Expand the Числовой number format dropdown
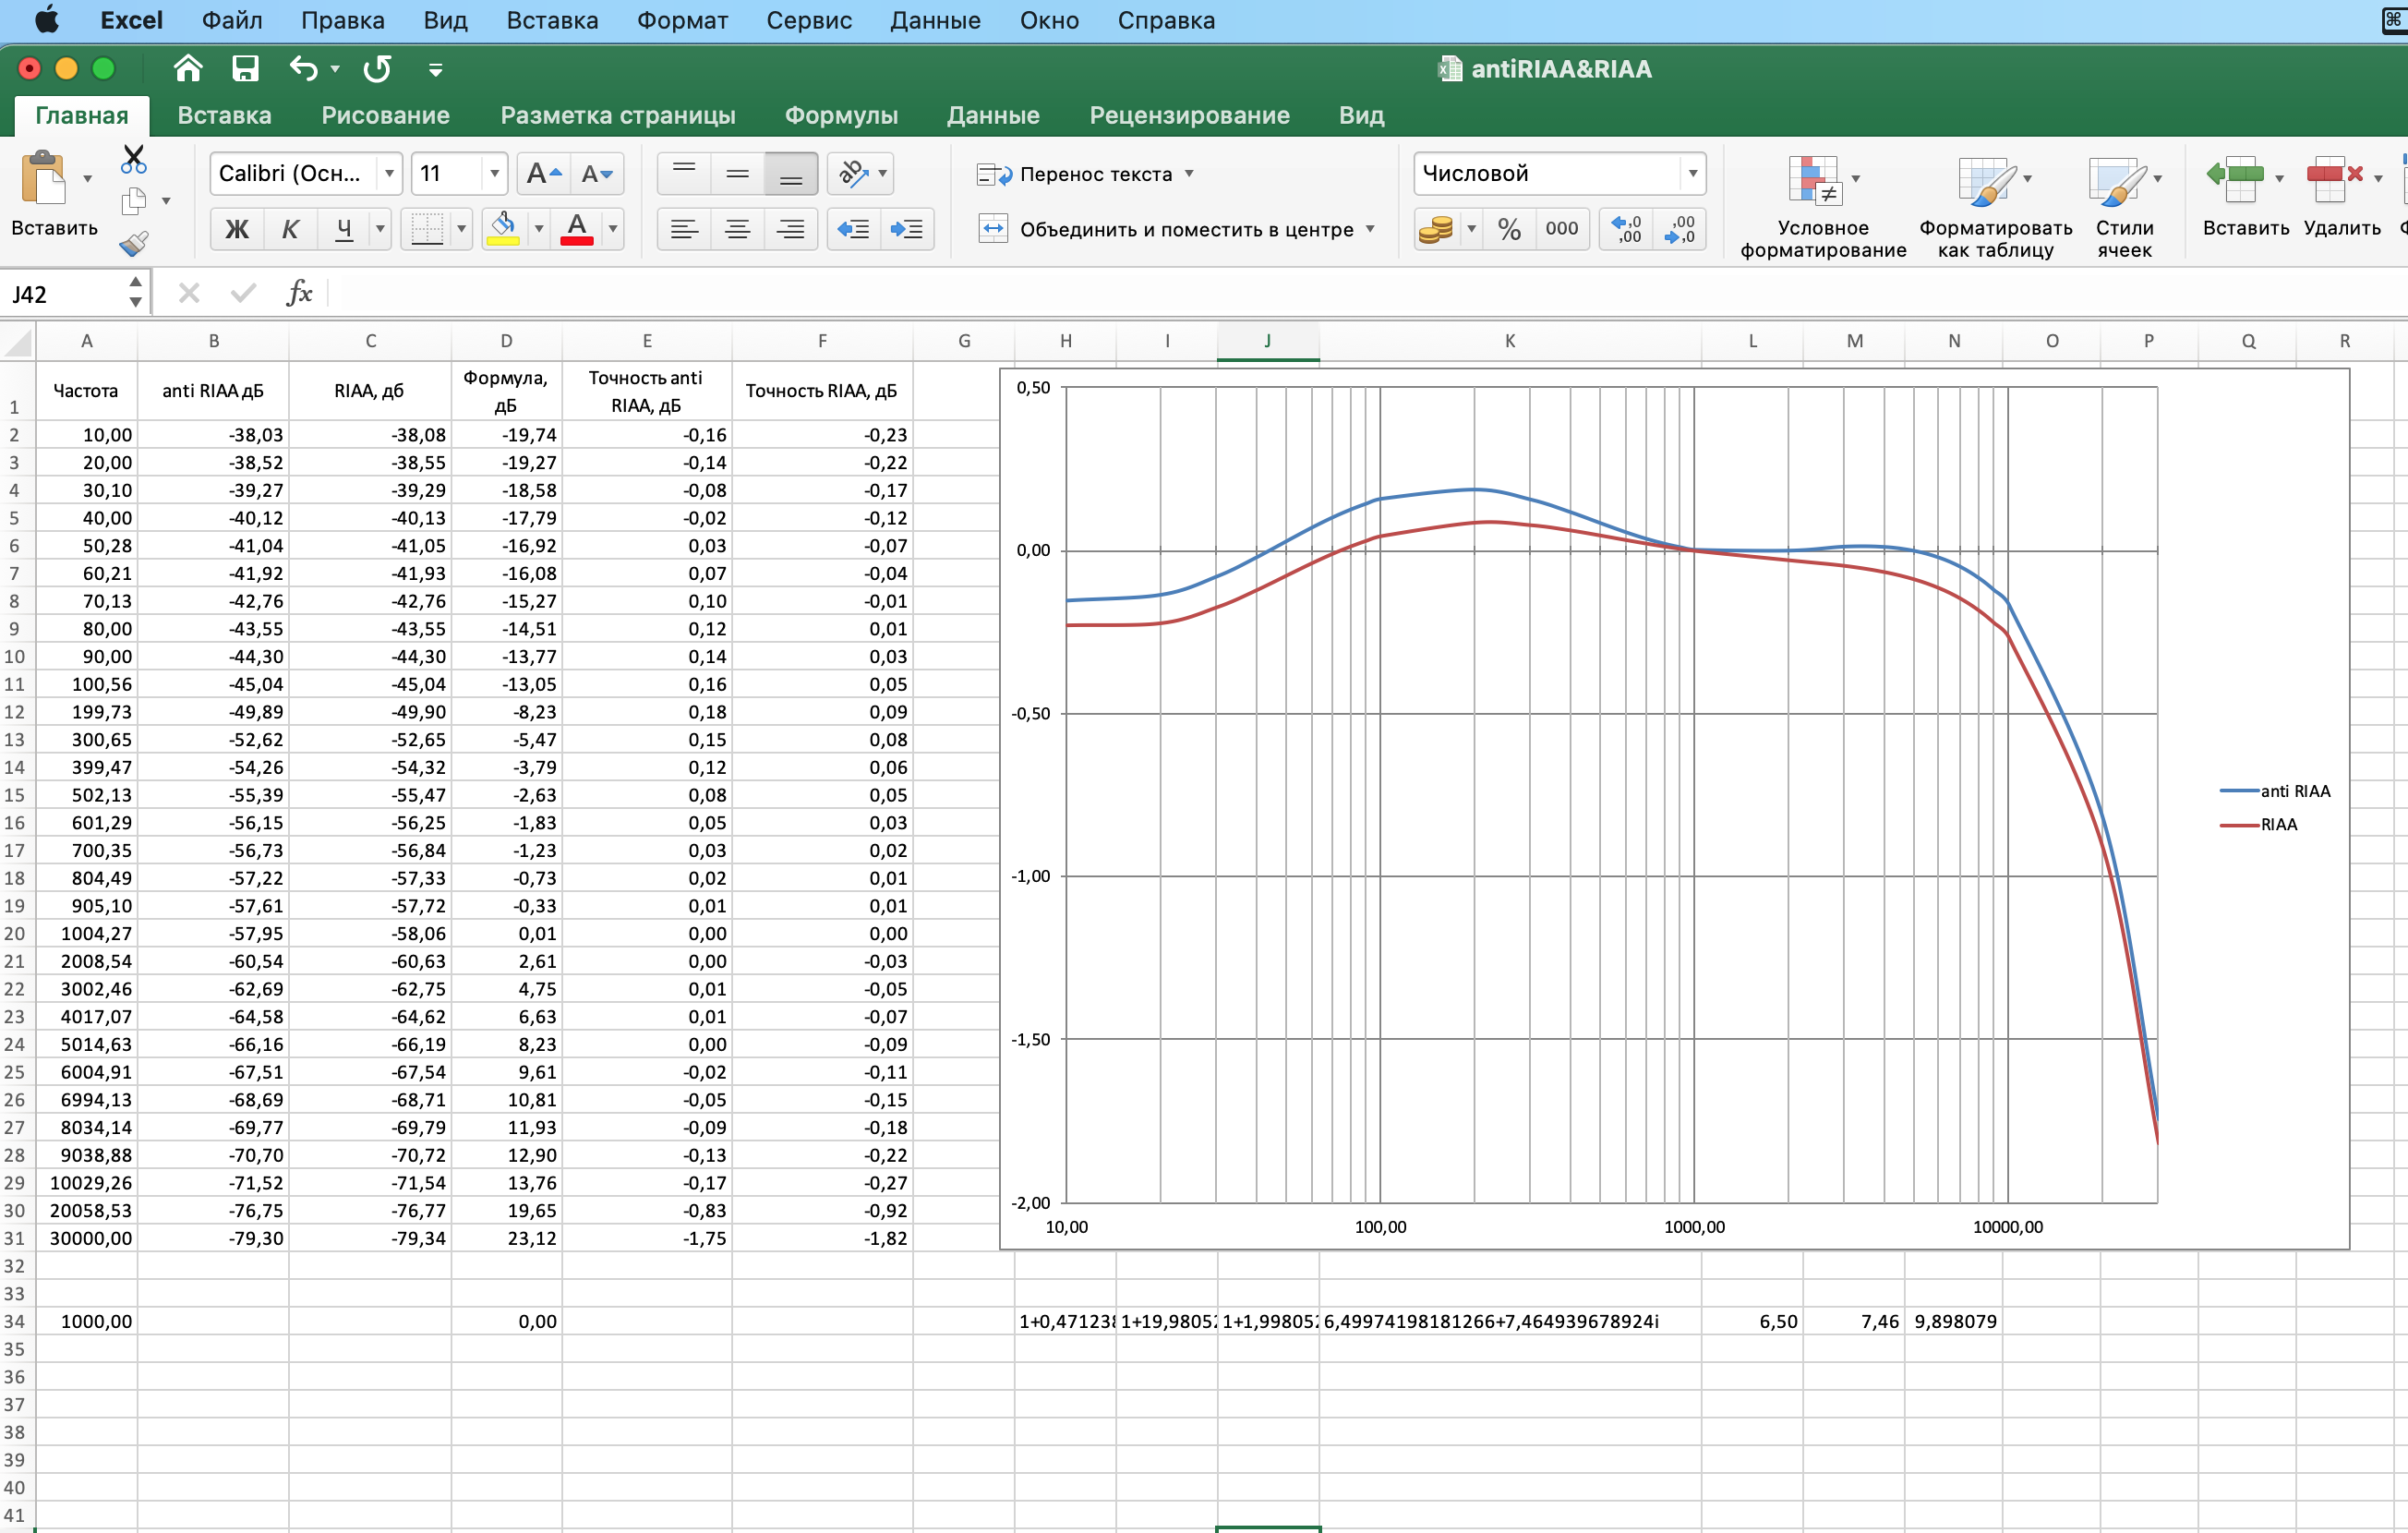This screenshot has width=2408, height=1533. pos(1692,174)
